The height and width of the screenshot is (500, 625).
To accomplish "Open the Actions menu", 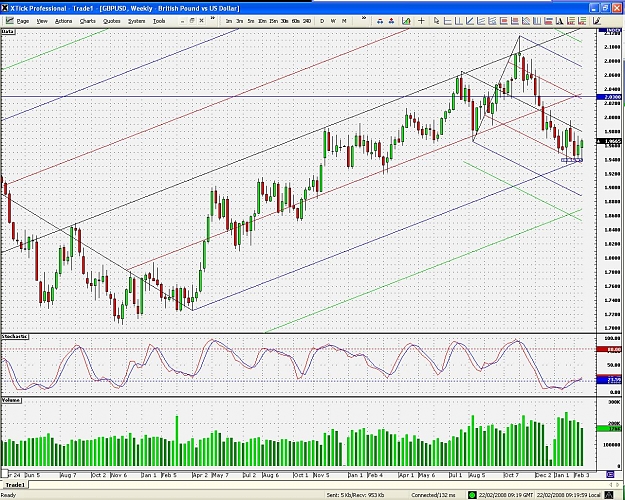I will (63, 21).
